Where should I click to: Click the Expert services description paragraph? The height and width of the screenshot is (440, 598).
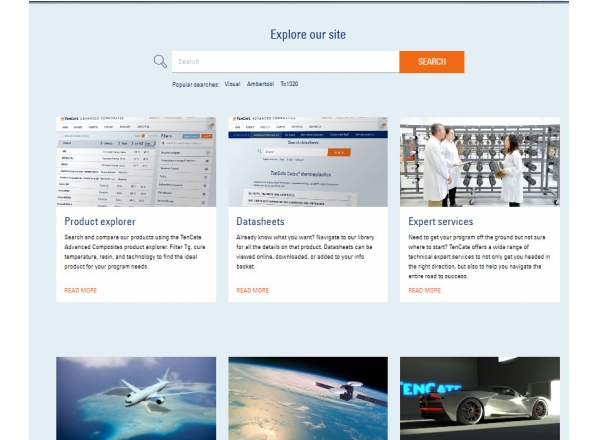[479, 257]
